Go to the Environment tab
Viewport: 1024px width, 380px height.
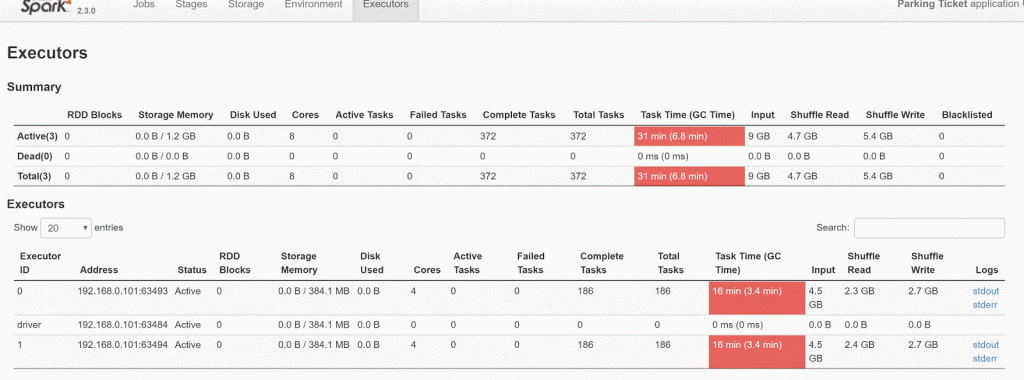(313, 5)
